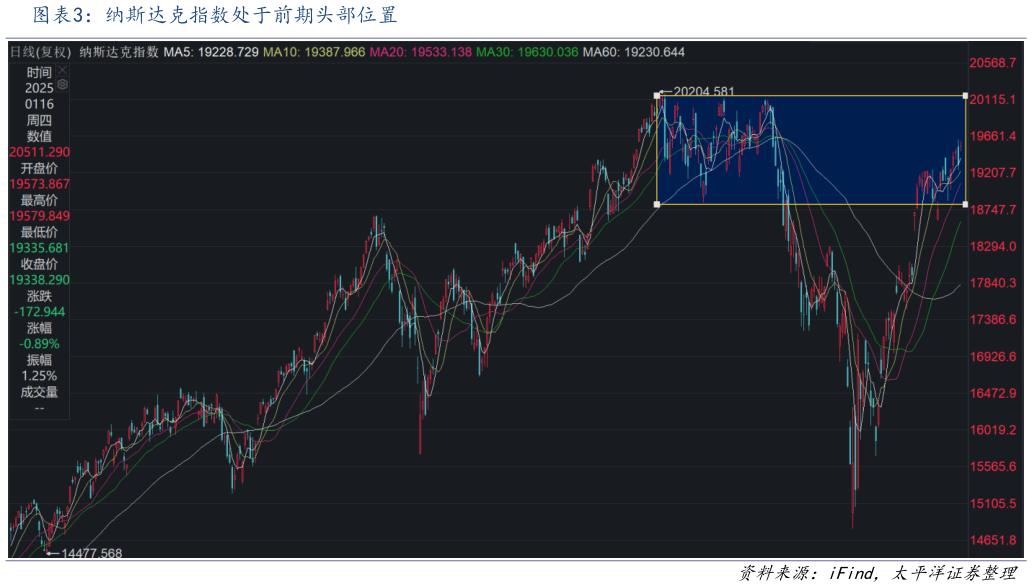This screenshot has width=1032, height=587.
Task: Open the 日线(复权) period selector
Action: tap(40, 52)
